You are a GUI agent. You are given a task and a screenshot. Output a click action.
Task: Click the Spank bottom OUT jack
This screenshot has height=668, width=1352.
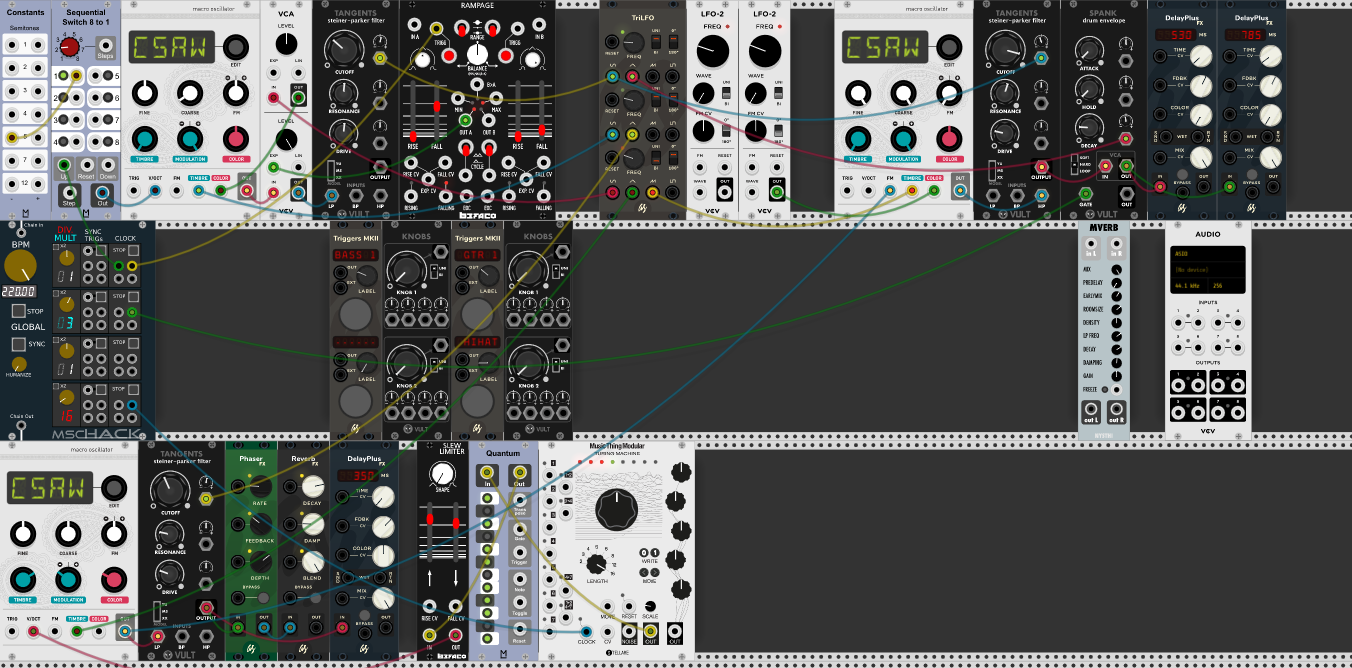pos(1127,194)
